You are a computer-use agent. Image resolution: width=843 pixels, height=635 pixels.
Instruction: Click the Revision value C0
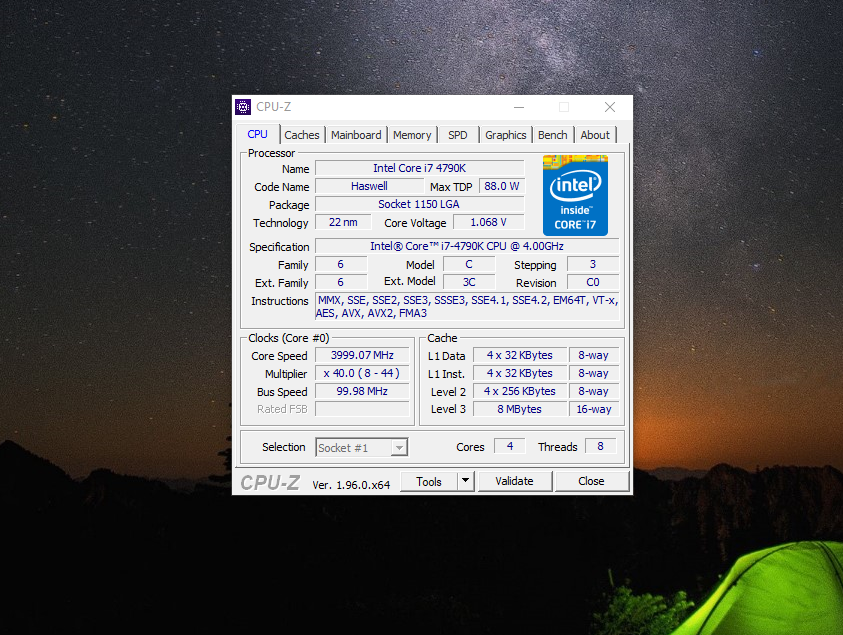point(593,282)
